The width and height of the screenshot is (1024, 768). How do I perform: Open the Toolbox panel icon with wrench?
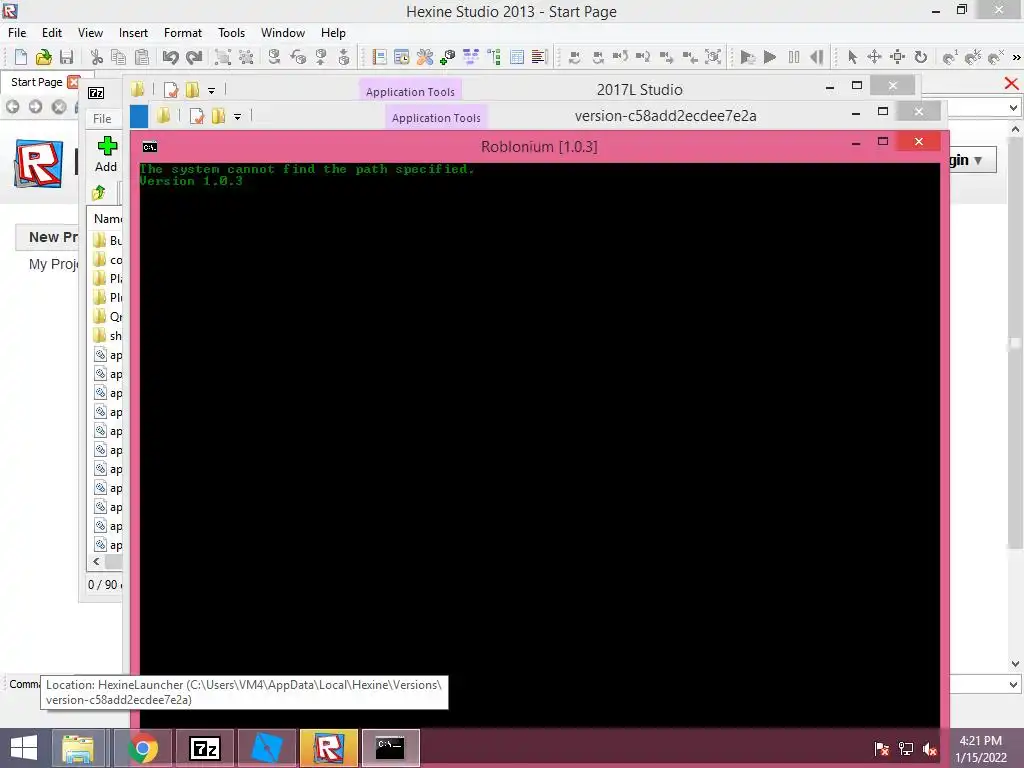tap(424, 57)
